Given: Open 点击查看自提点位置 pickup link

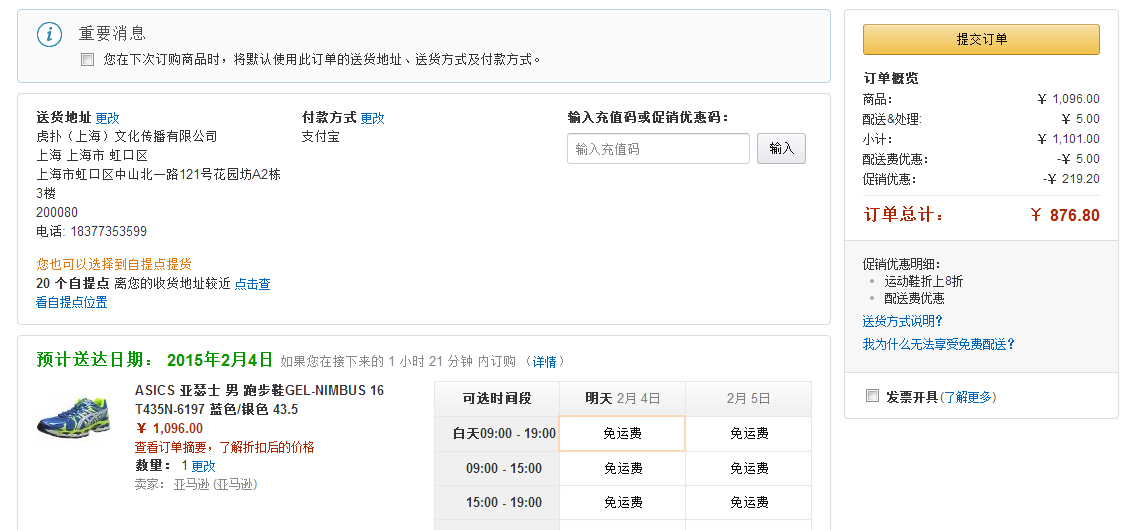Looking at the screenshot, I should [x=153, y=293].
